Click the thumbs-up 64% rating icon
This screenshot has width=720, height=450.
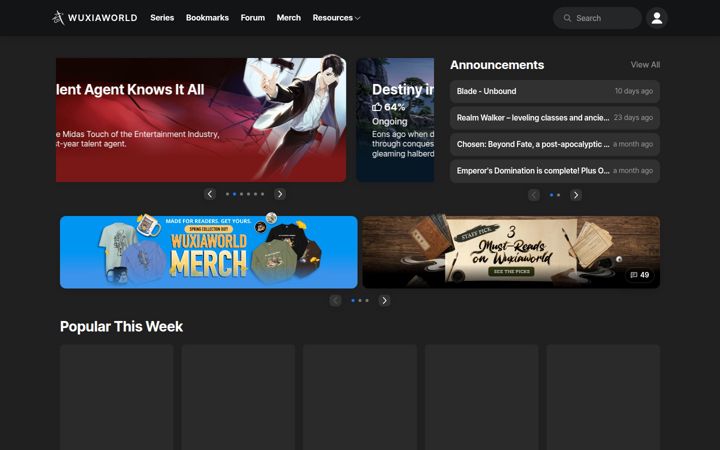[377, 107]
